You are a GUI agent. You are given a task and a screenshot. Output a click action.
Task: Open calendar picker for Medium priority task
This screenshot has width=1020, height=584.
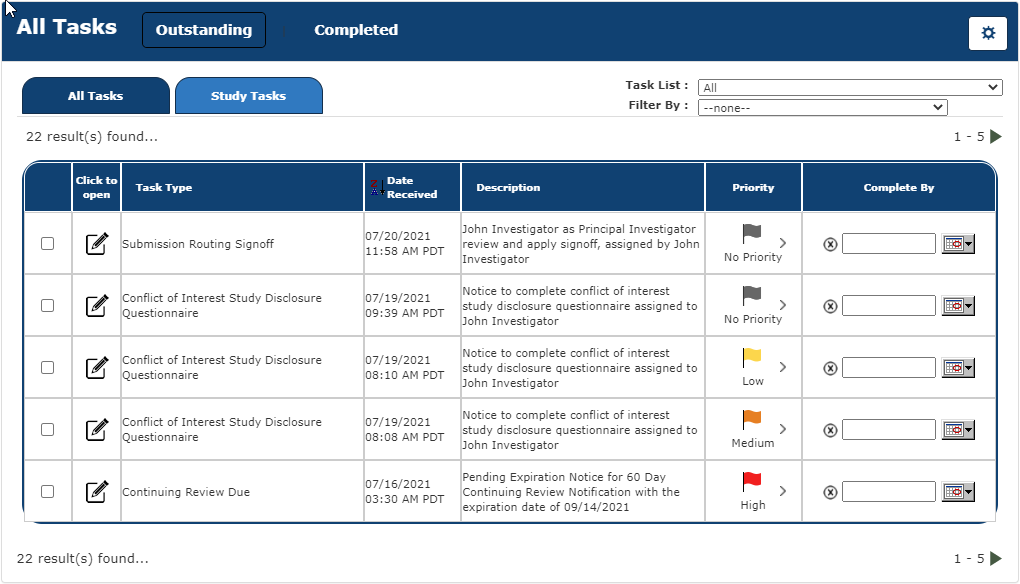tap(958, 429)
